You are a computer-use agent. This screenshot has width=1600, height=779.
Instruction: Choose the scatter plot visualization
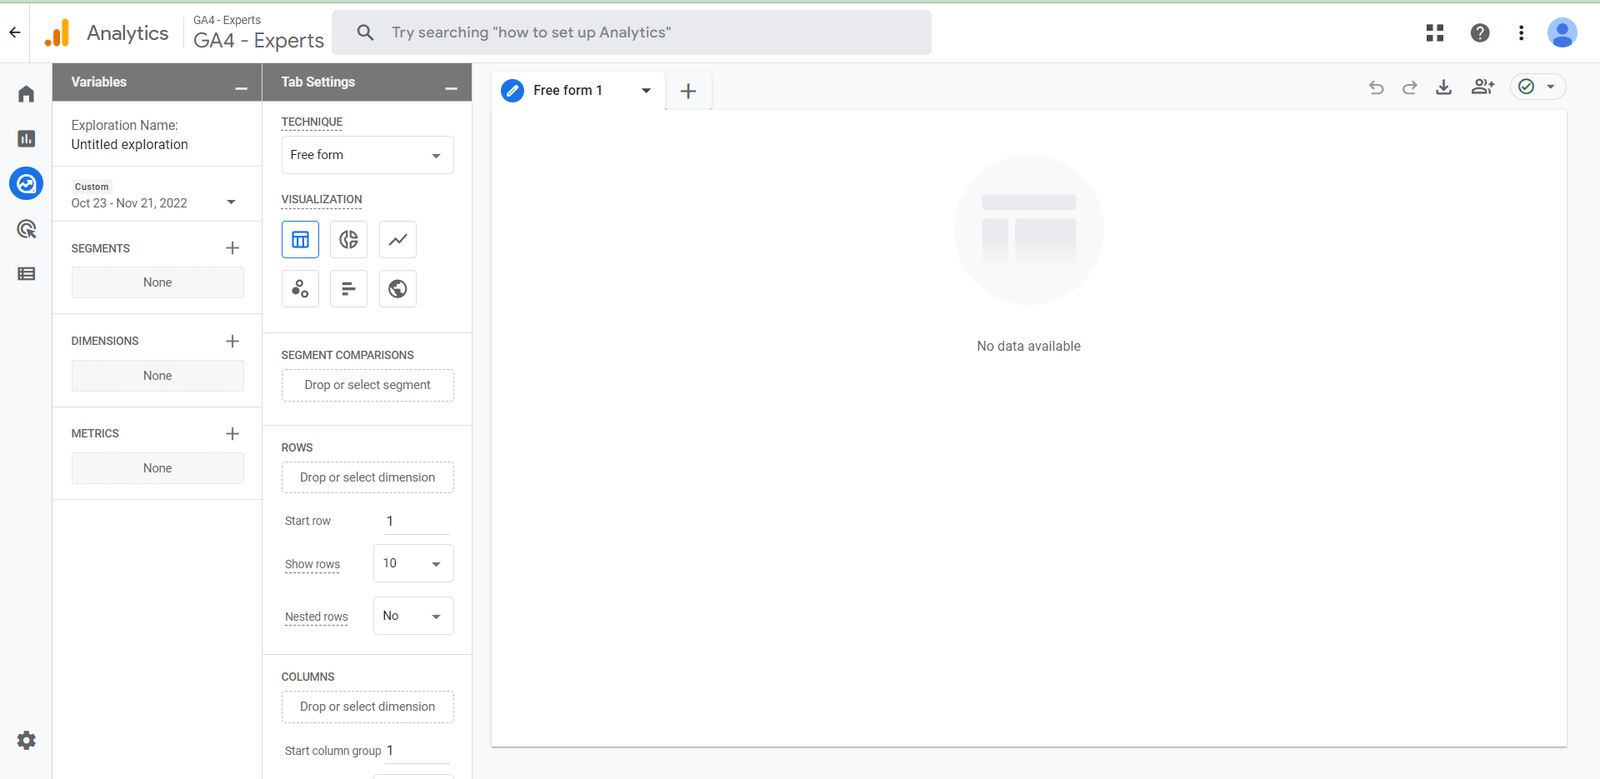(x=300, y=289)
